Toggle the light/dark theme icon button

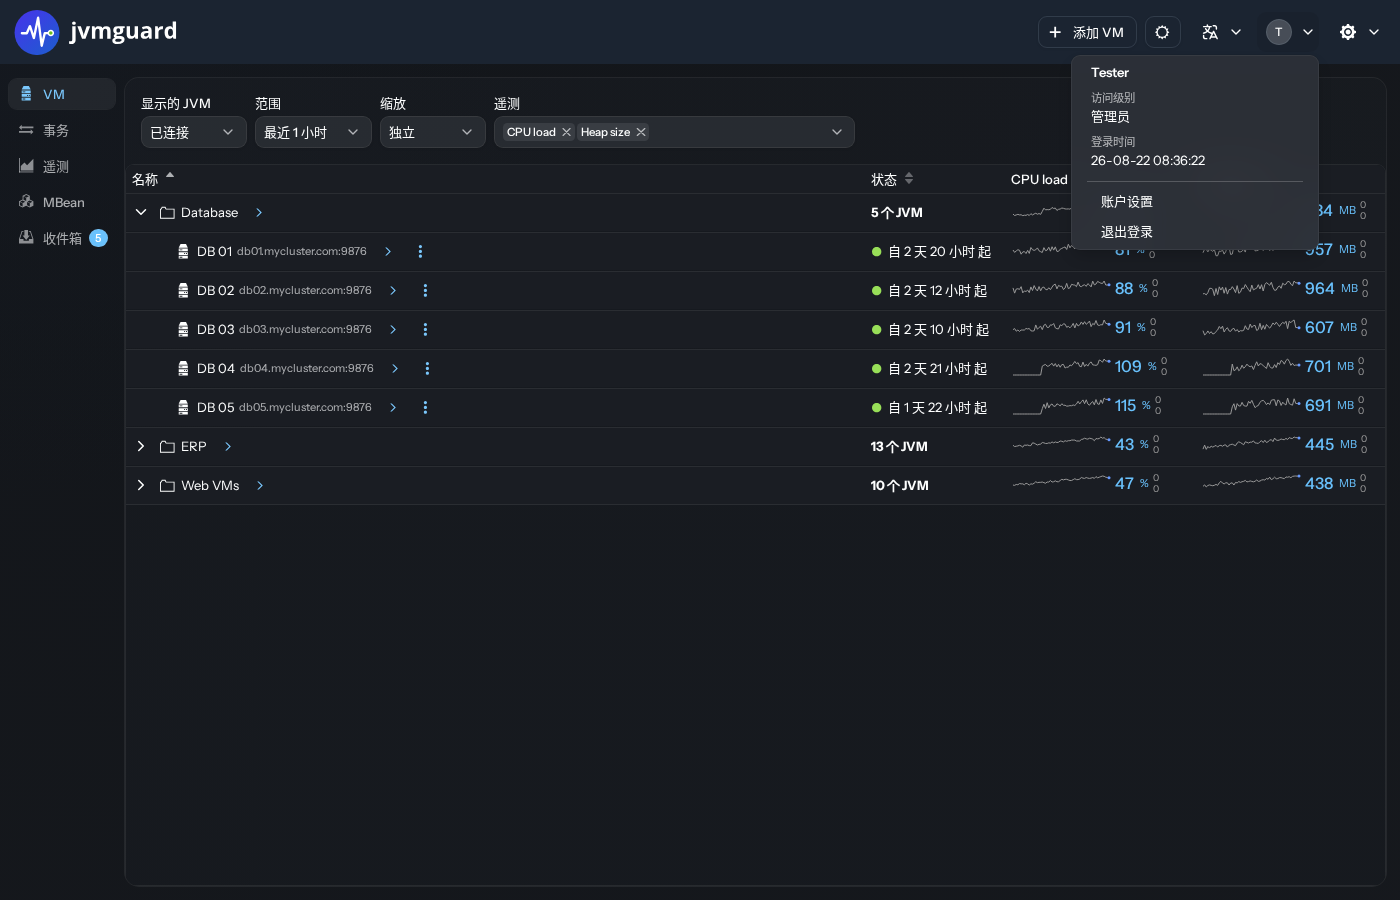pos(1162,32)
